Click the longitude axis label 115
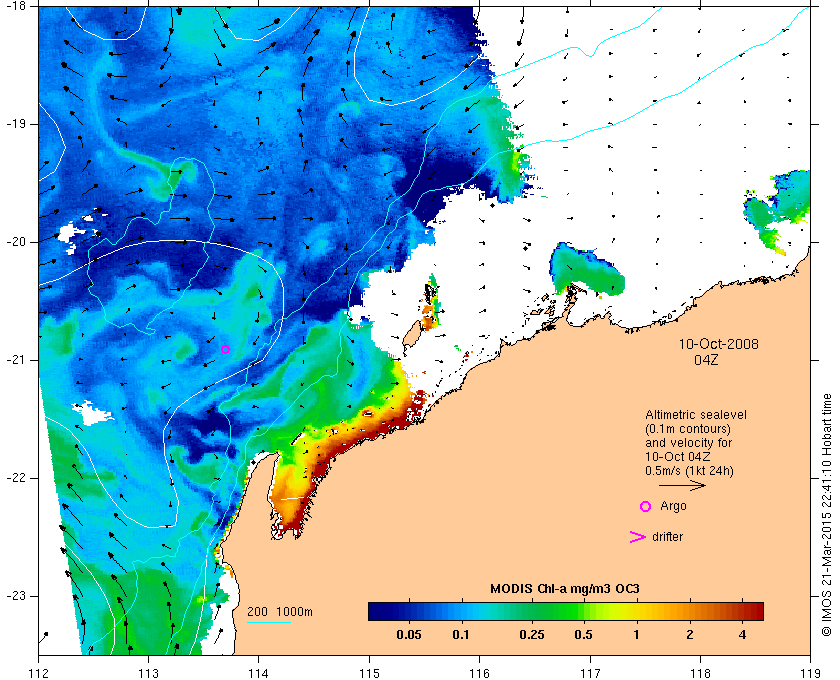The width and height of the screenshot is (840, 680). coord(369,674)
